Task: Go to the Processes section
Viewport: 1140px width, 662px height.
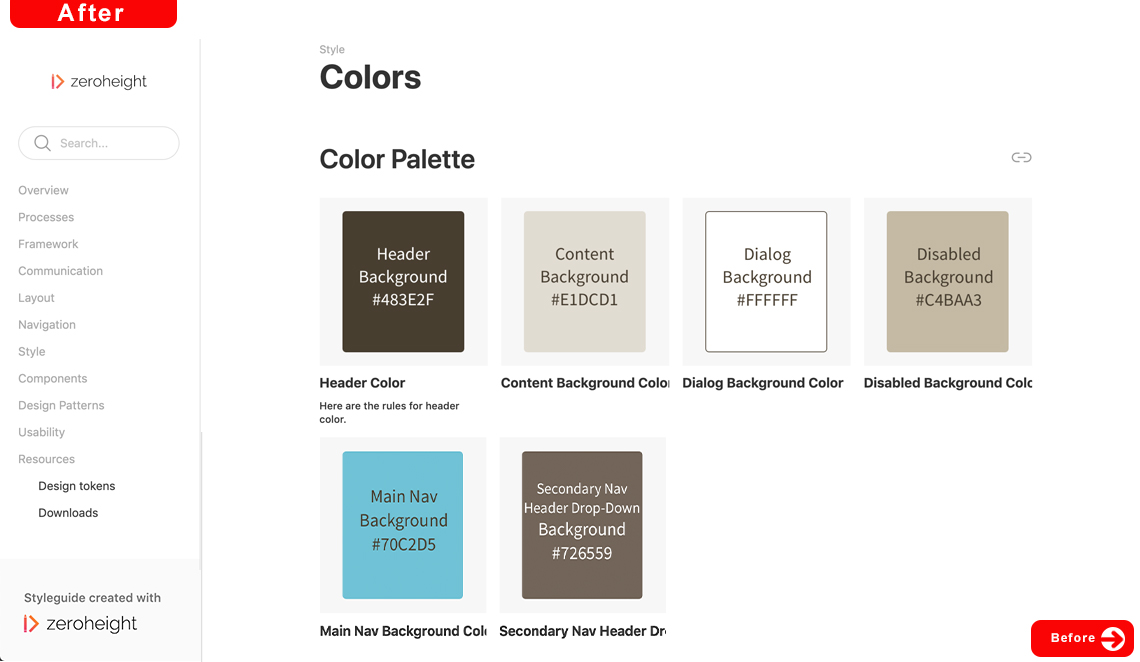Action: pyautogui.click(x=46, y=217)
